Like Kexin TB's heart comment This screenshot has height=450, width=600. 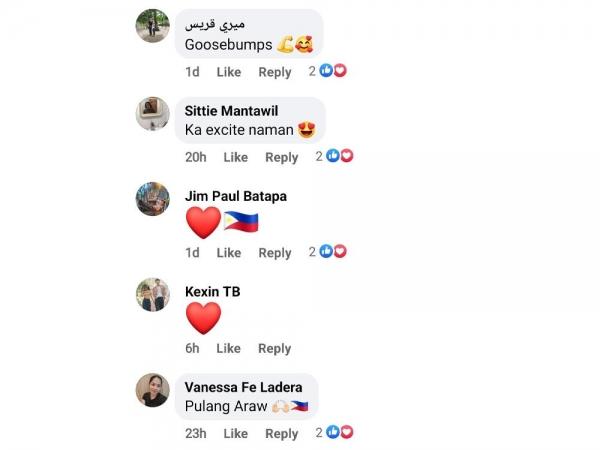[228, 349]
